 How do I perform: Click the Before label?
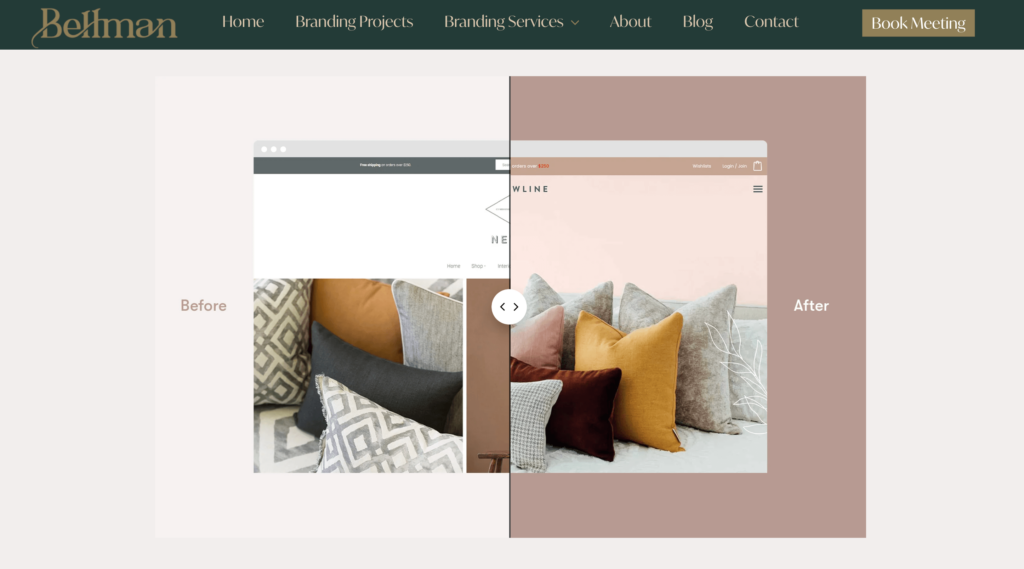[x=203, y=306]
